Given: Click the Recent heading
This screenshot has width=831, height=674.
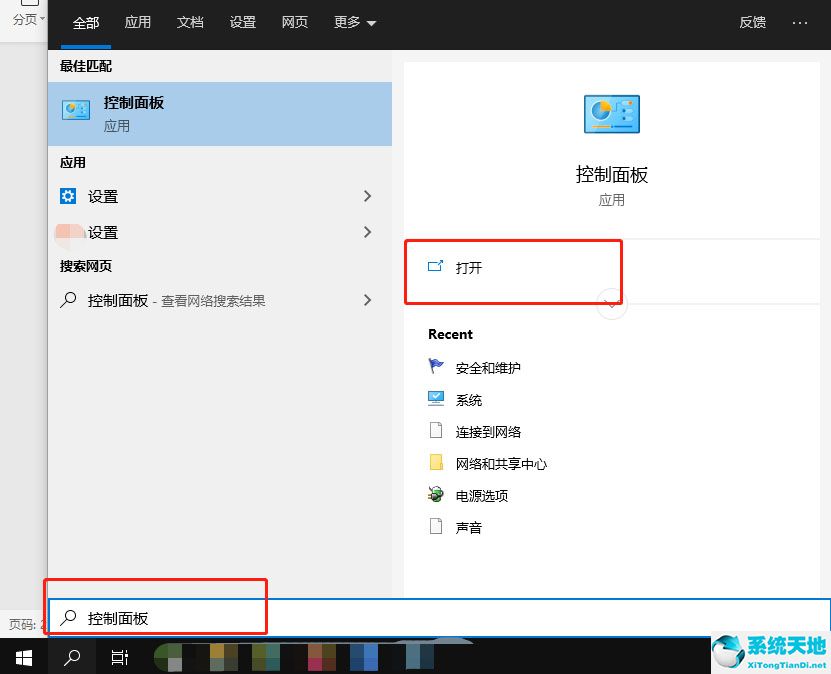Looking at the screenshot, I should [x=450, y=334].
